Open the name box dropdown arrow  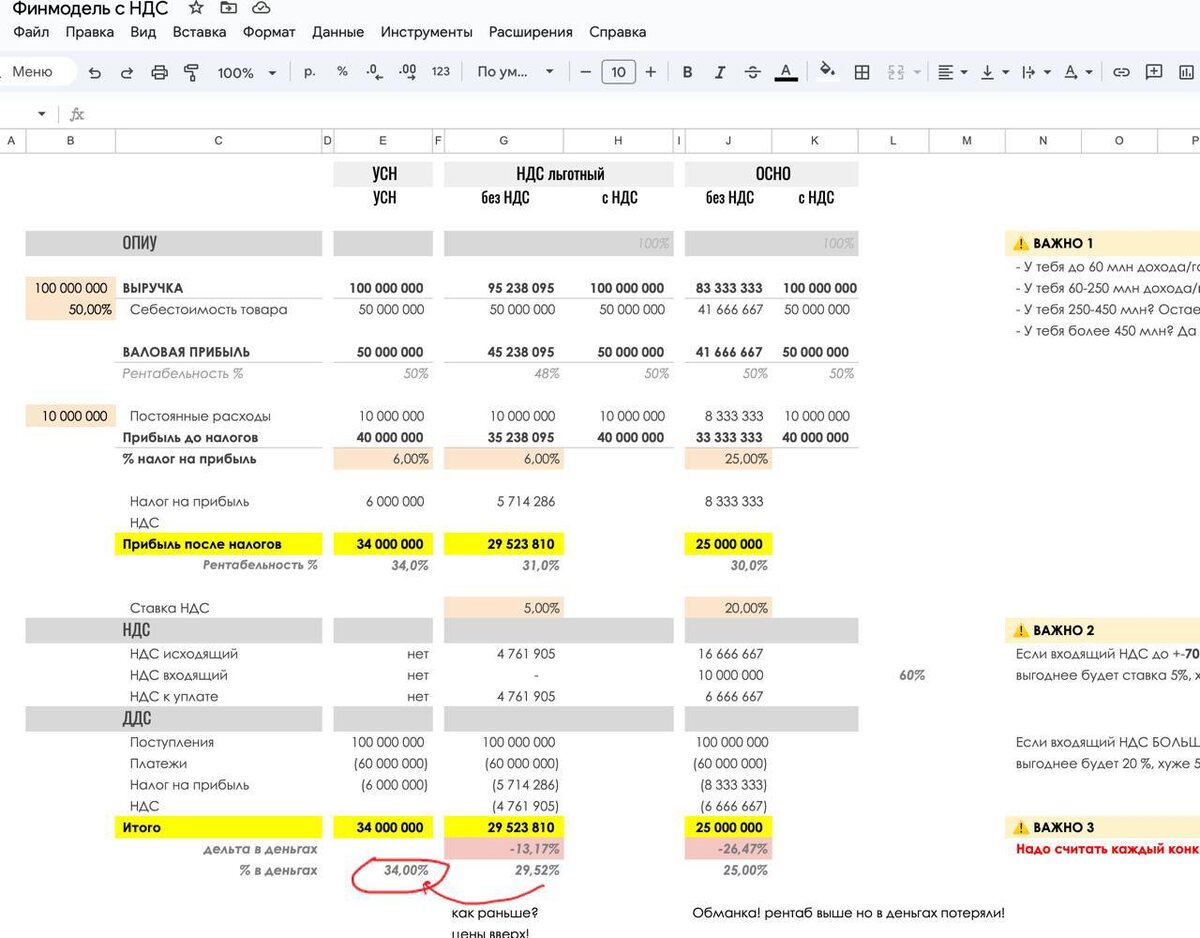(x=41, y=114)
